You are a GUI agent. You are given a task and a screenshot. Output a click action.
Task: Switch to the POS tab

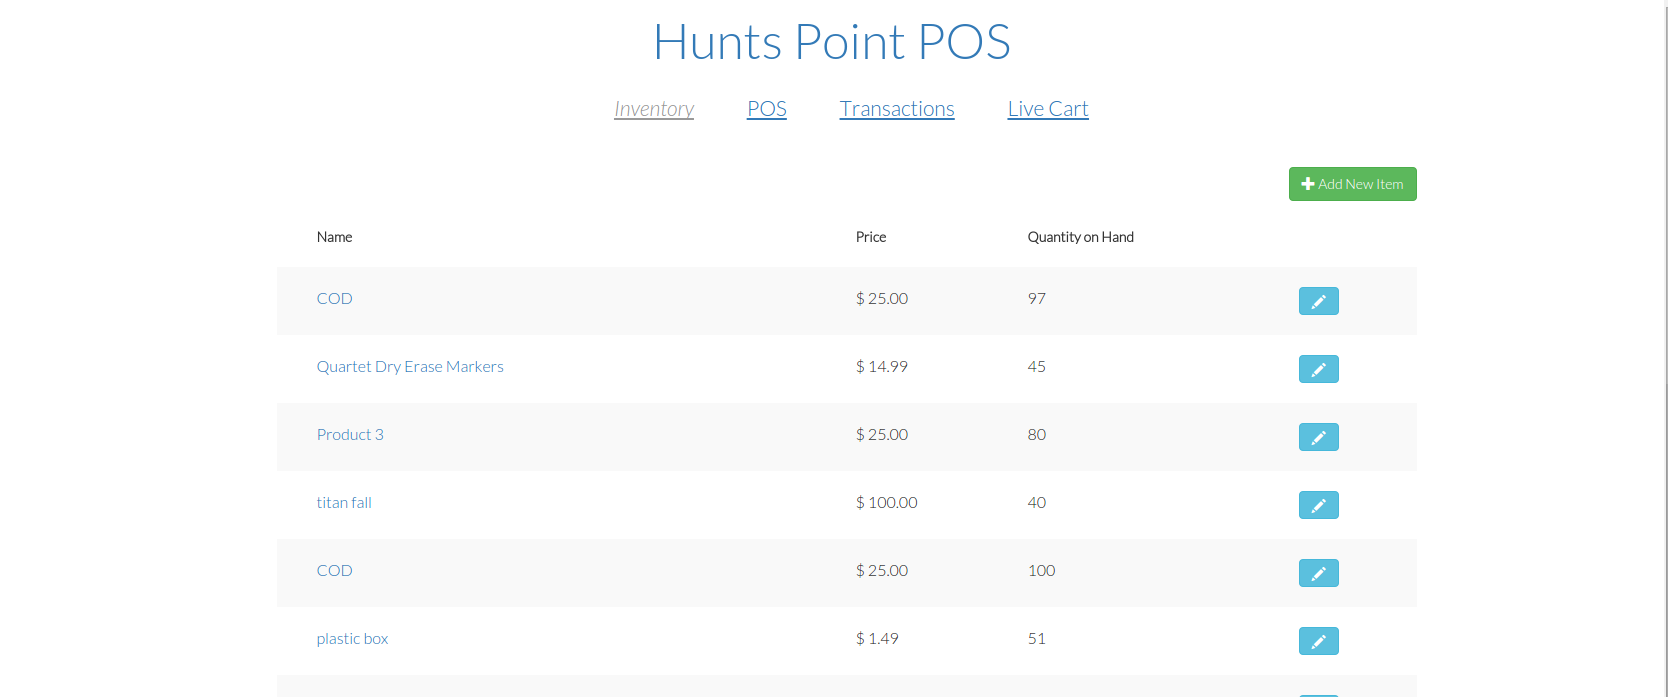pyautogui.click(x=767, y=109)
